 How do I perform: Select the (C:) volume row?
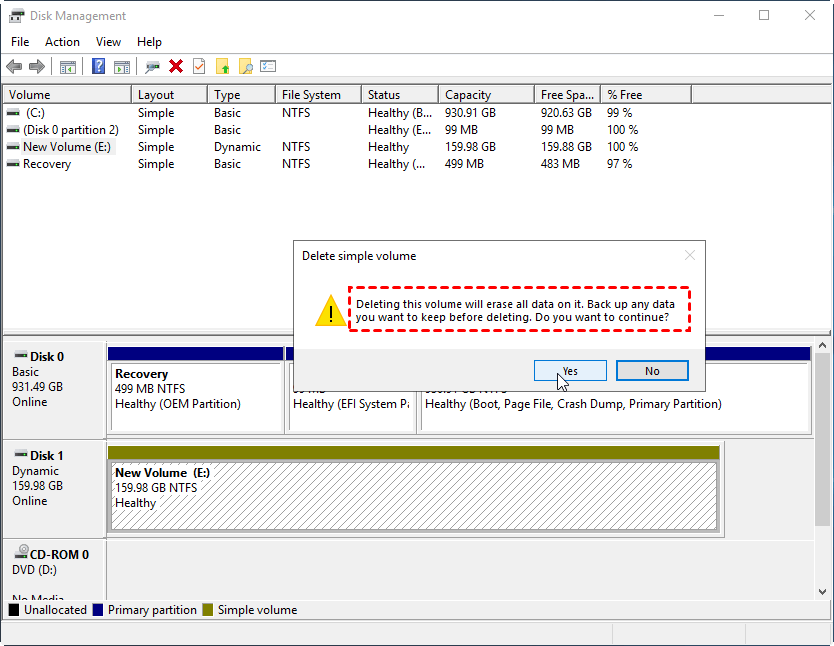click(348, 113)
